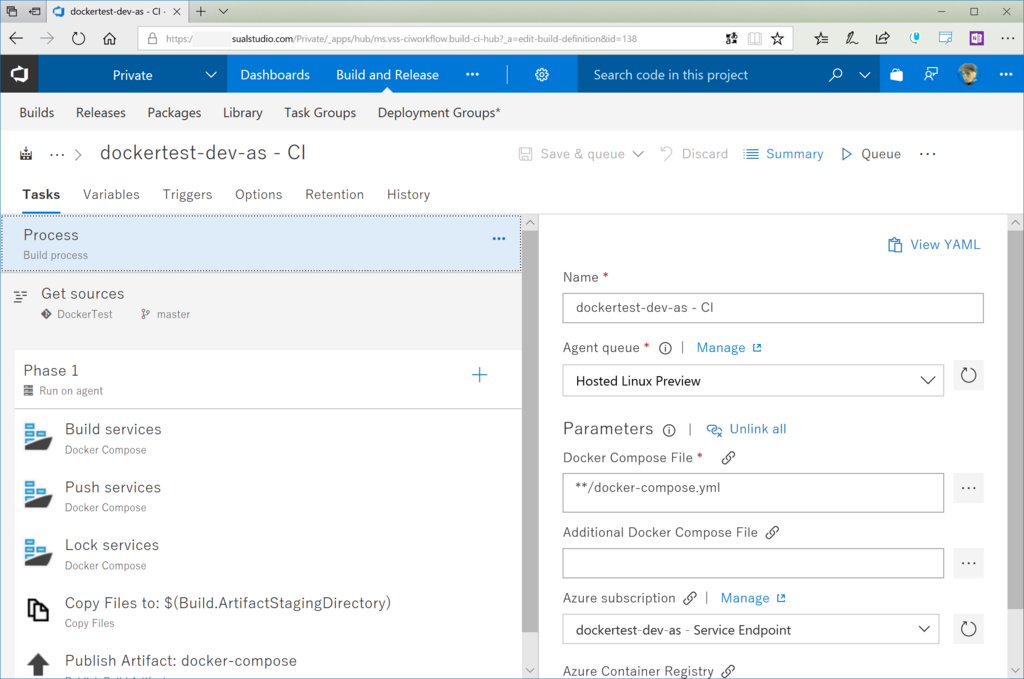Image resolution: width=1024 pixels, height=679 pixels.
Task: Click the build definitions breadcrumb icon
Action: (26, 154)
